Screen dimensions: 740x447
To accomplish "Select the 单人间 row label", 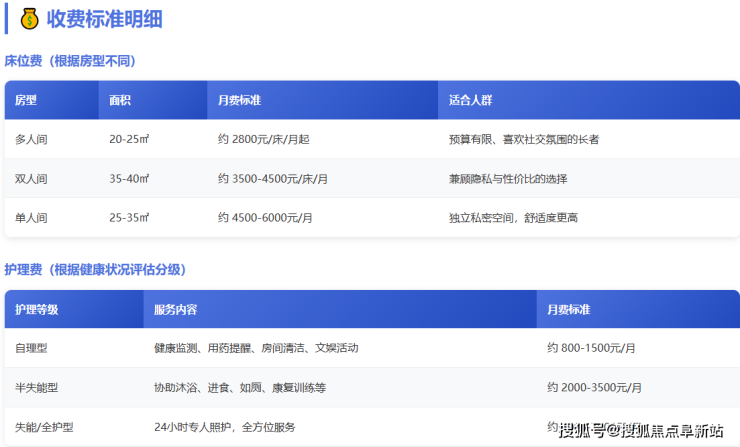I will [31, 217].
